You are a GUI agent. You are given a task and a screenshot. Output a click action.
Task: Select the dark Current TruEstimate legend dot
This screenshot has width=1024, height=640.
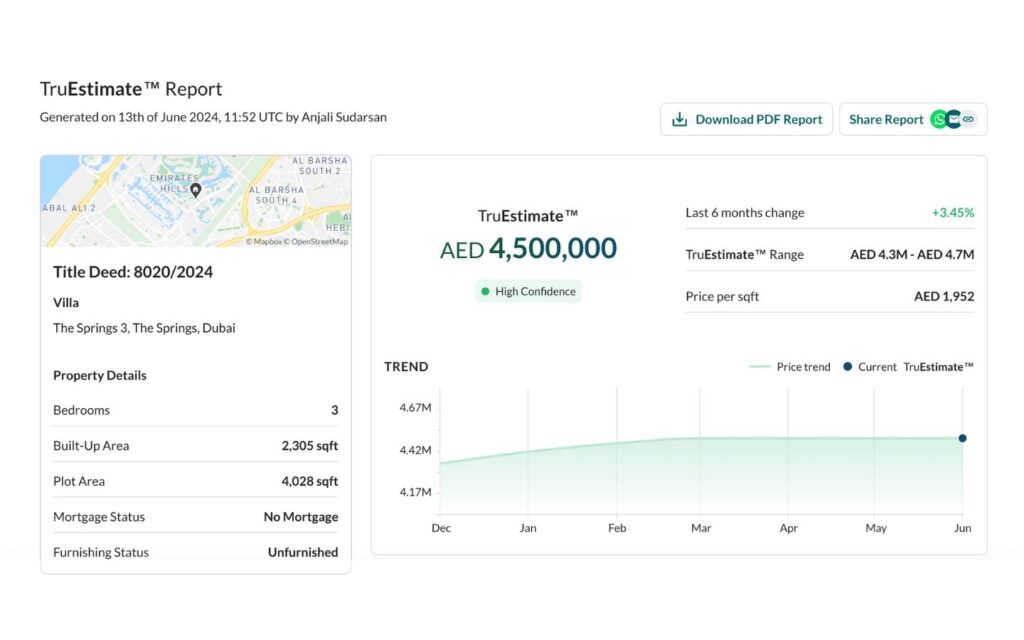(849, 366)
